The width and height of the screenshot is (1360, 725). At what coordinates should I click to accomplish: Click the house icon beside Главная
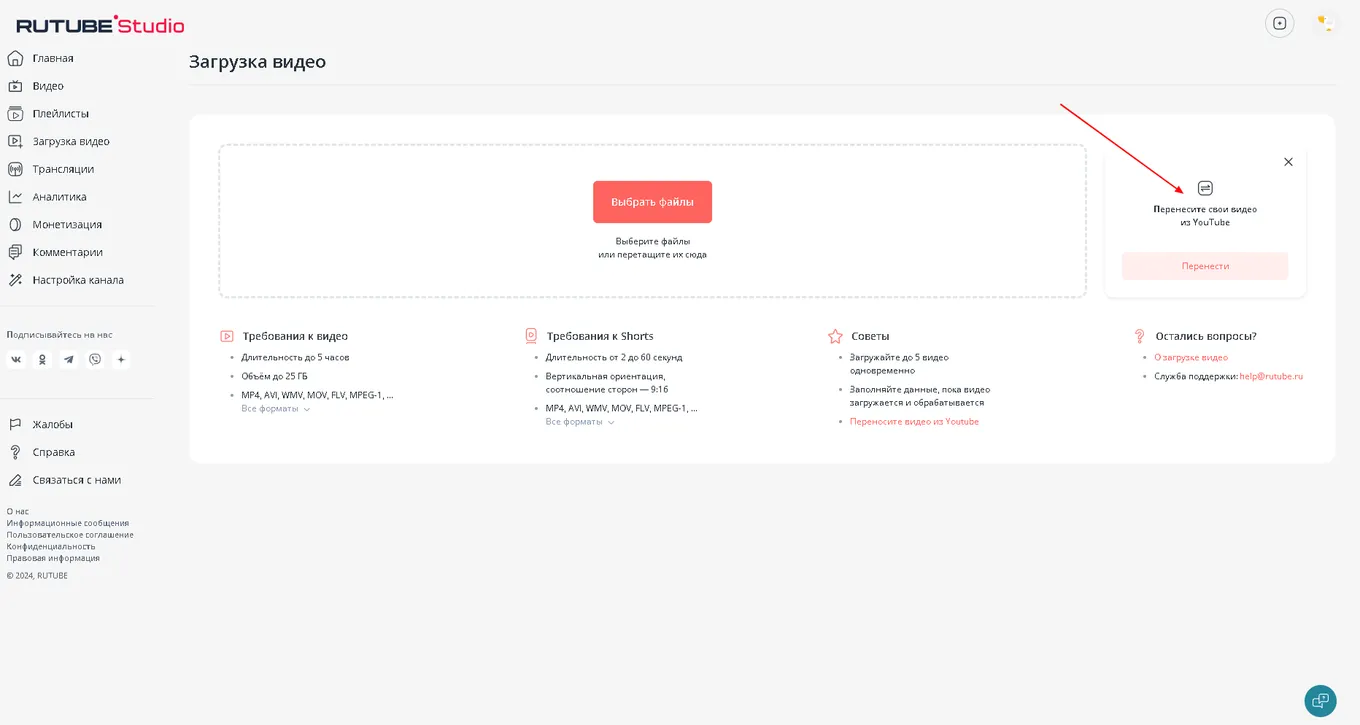(15, 58)
